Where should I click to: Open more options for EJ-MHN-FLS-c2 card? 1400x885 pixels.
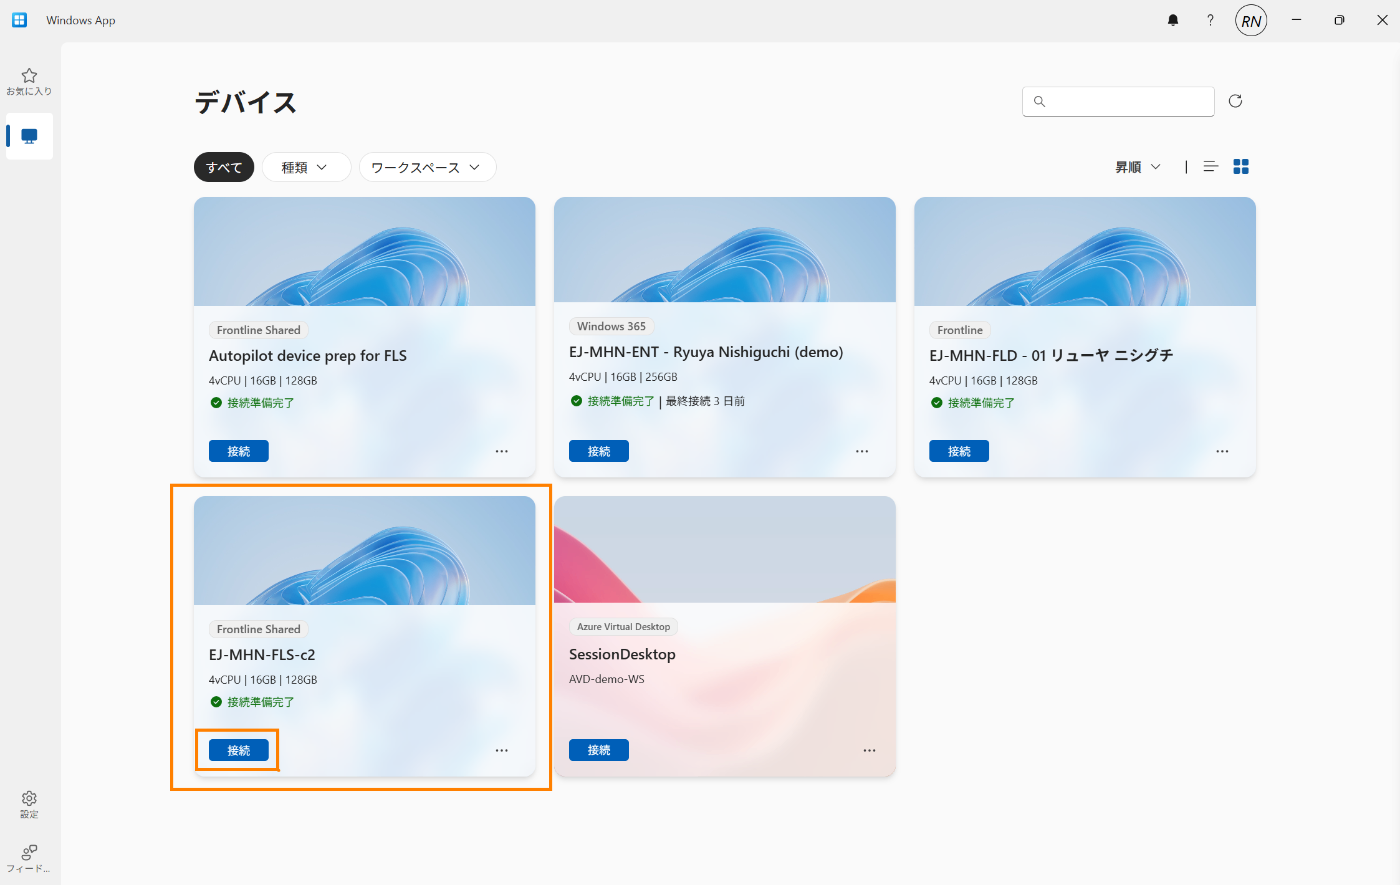(502, 750)
